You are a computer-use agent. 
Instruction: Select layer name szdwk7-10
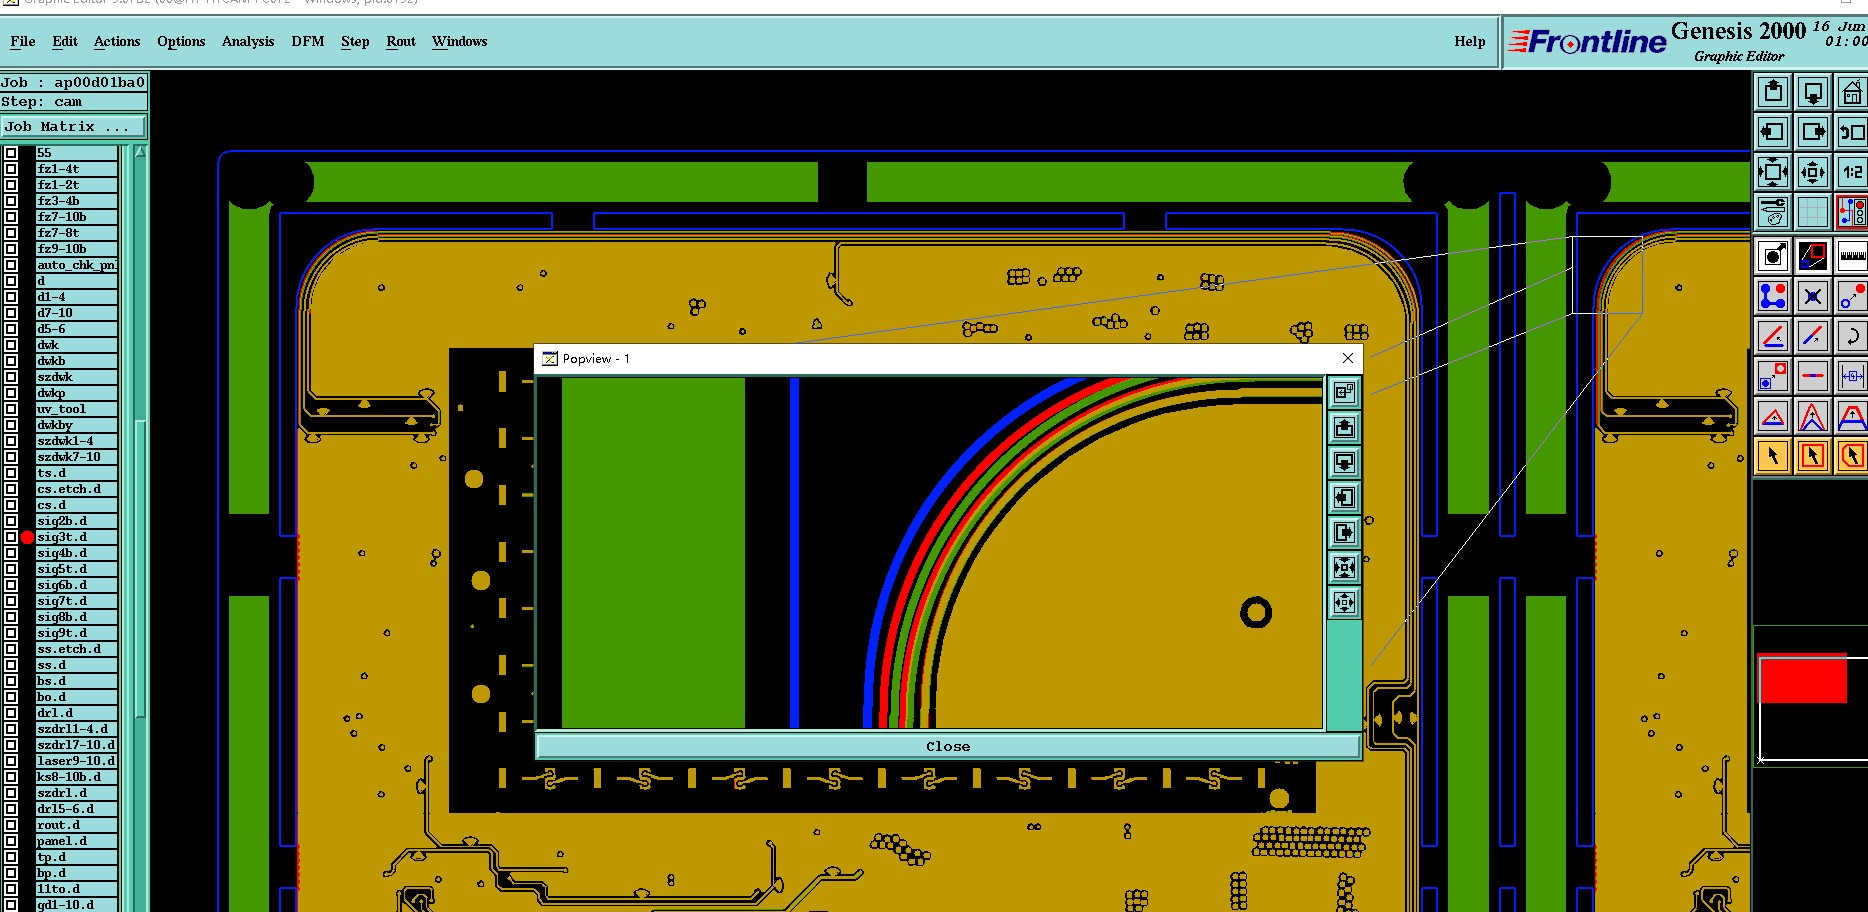click(77, 457)
